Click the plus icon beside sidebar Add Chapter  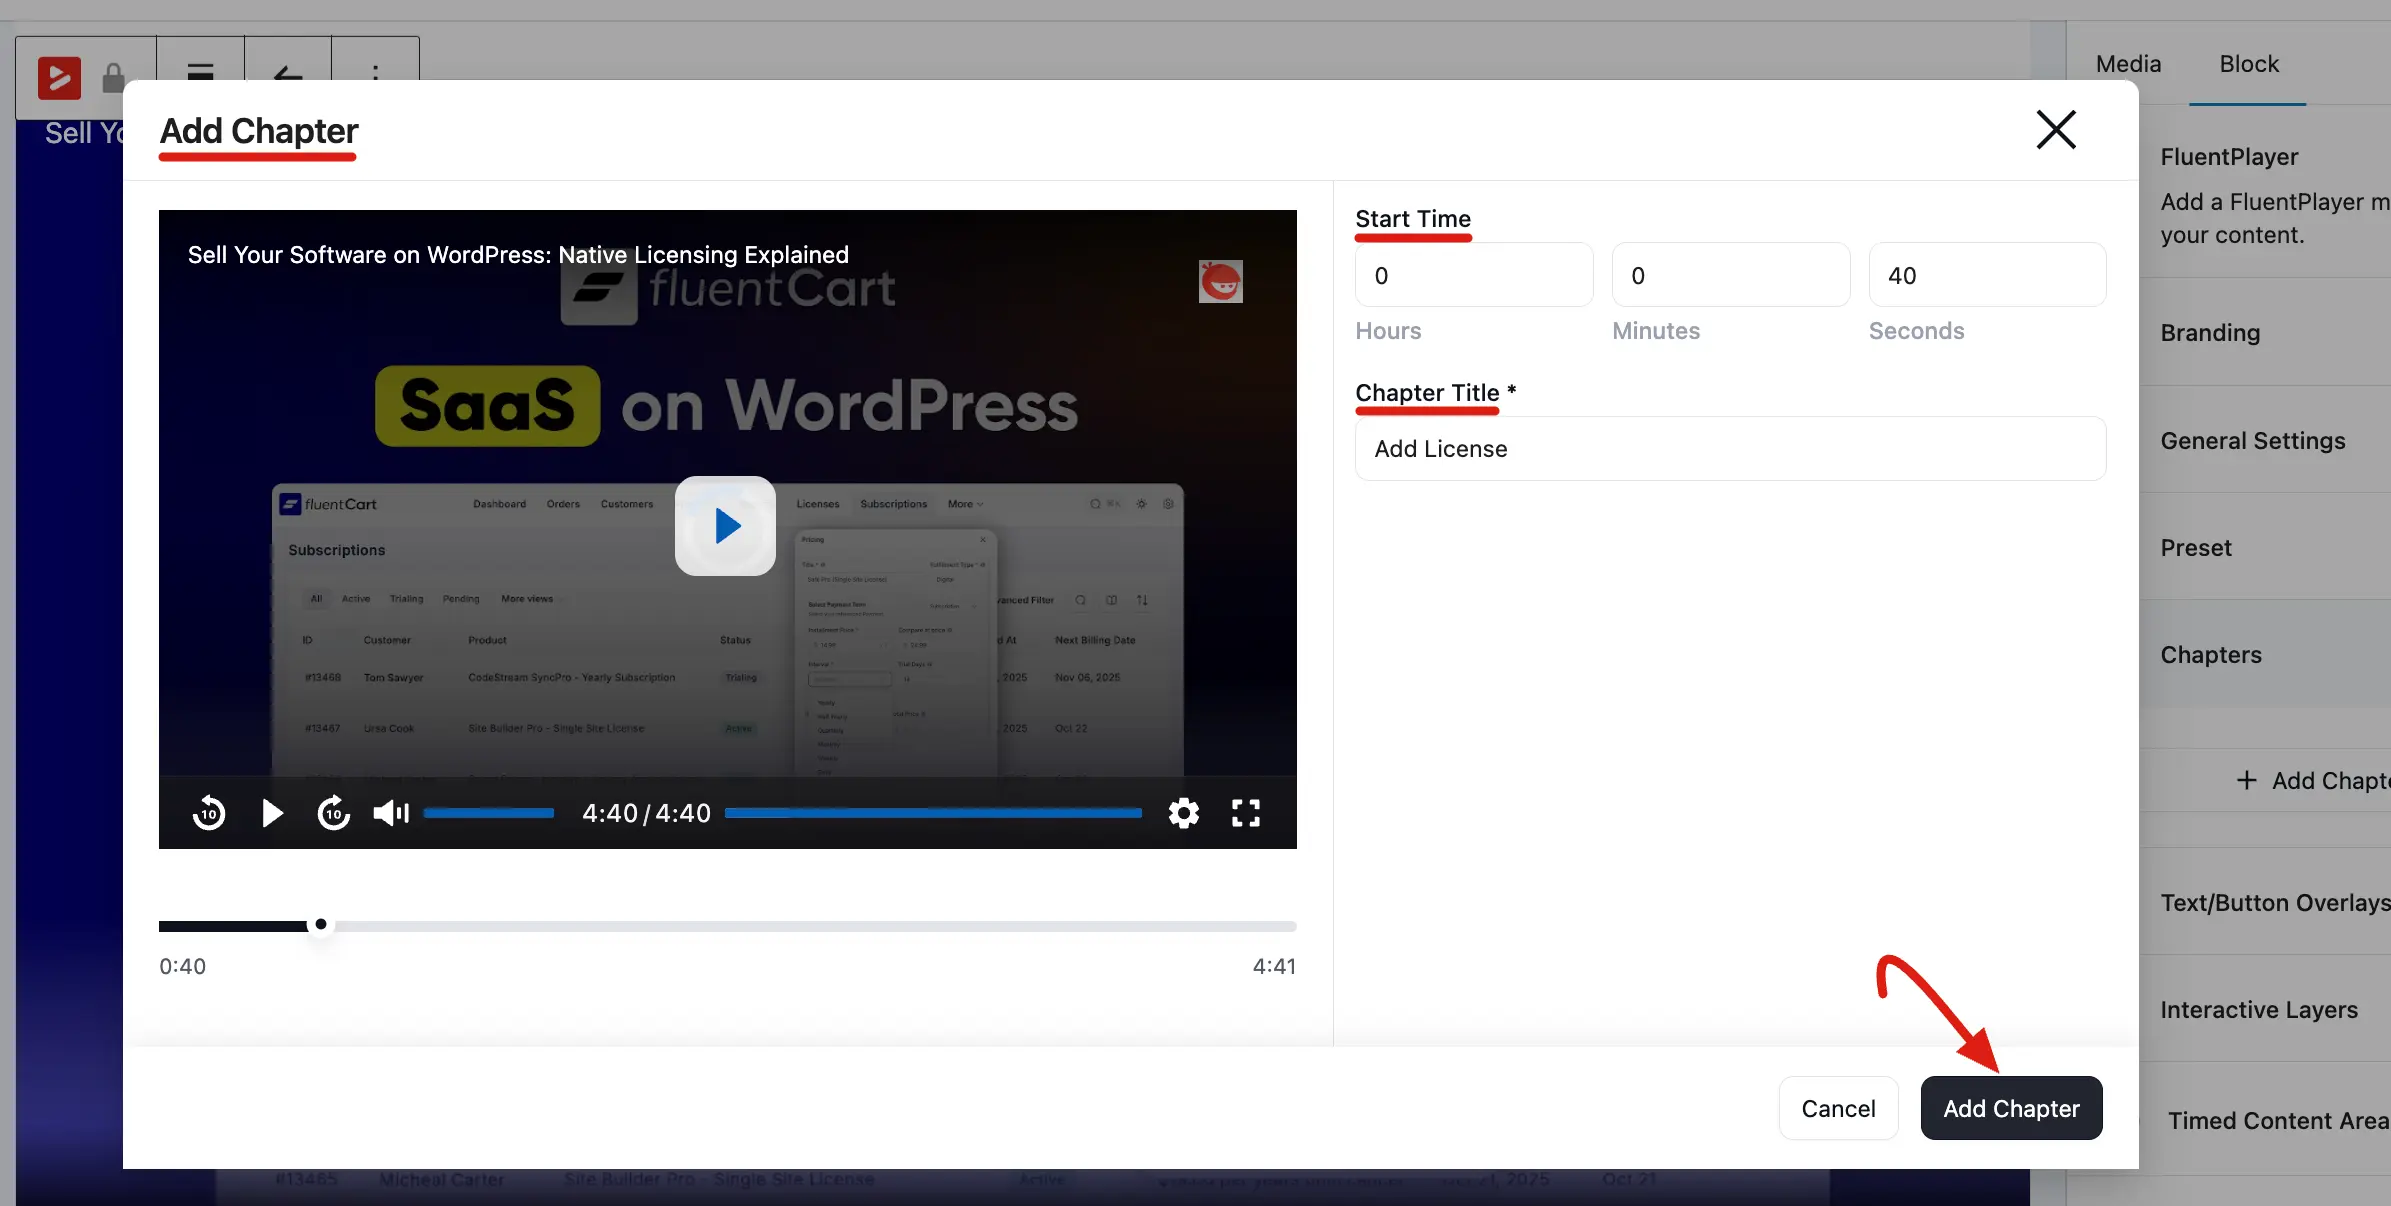[x=2246, y=780]
